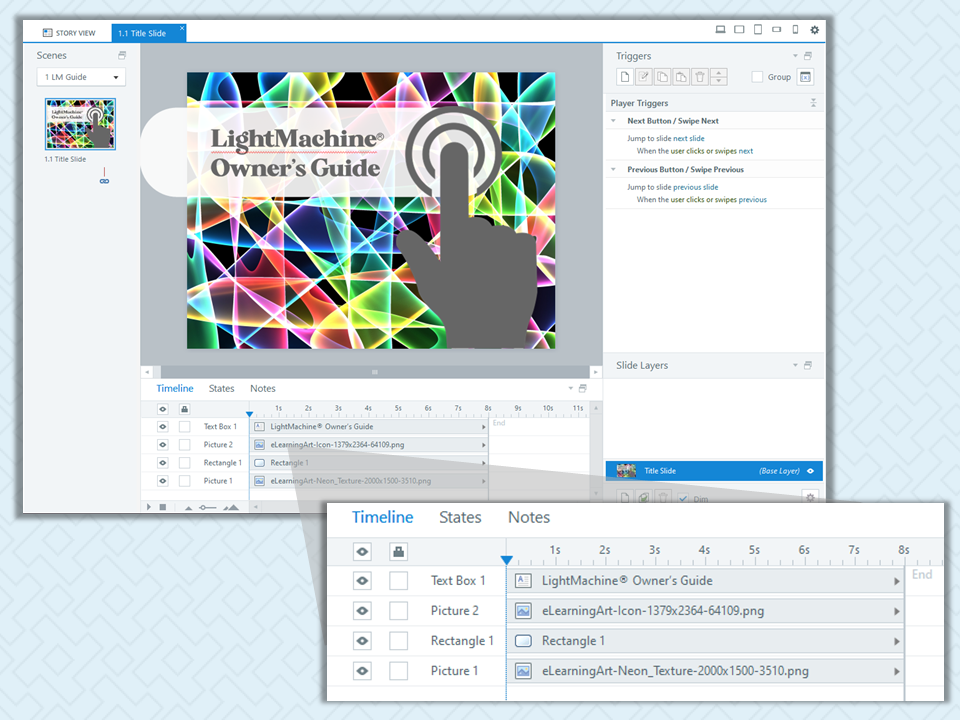Lock Picture 2 in the zoomed timeline
The width and height of the screenshot is (960, 720).
click(x=399, y=610)
